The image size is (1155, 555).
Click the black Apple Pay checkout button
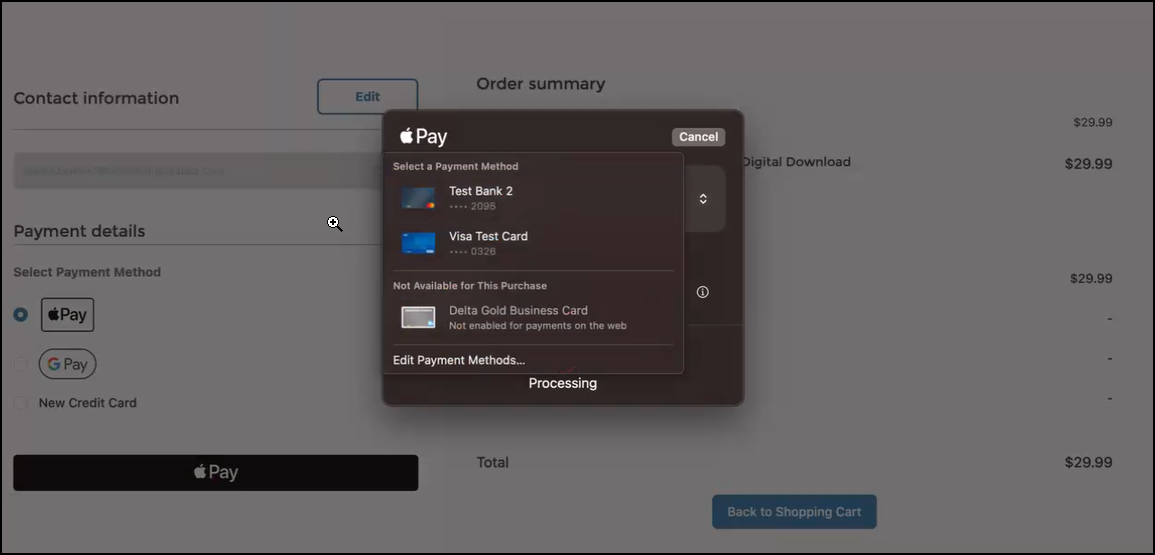[x=216, y=472]
